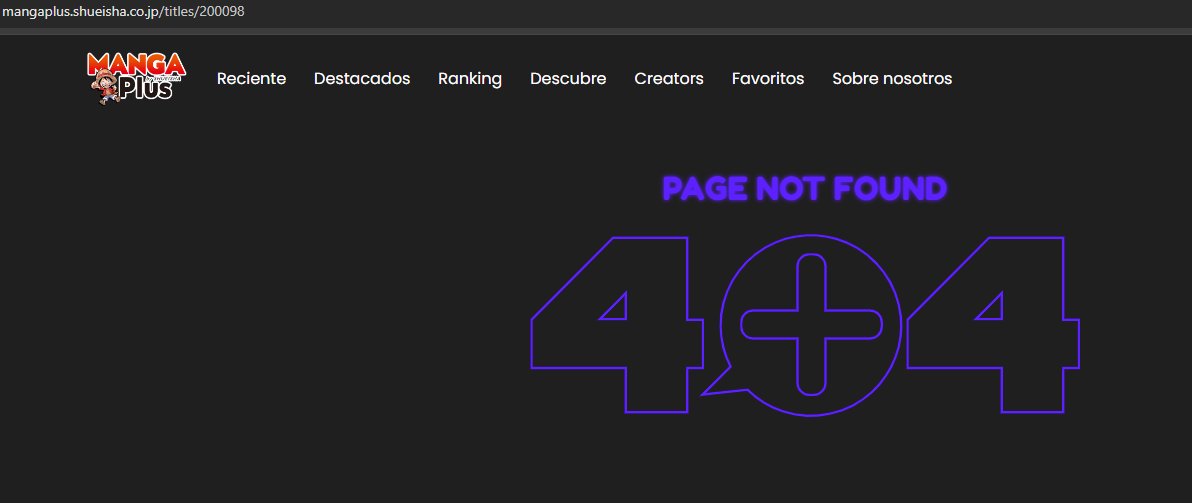This screenshot has width=1192, height=503.
Task: Open Sobre nosotros page
Action: [x=892, y=79]
